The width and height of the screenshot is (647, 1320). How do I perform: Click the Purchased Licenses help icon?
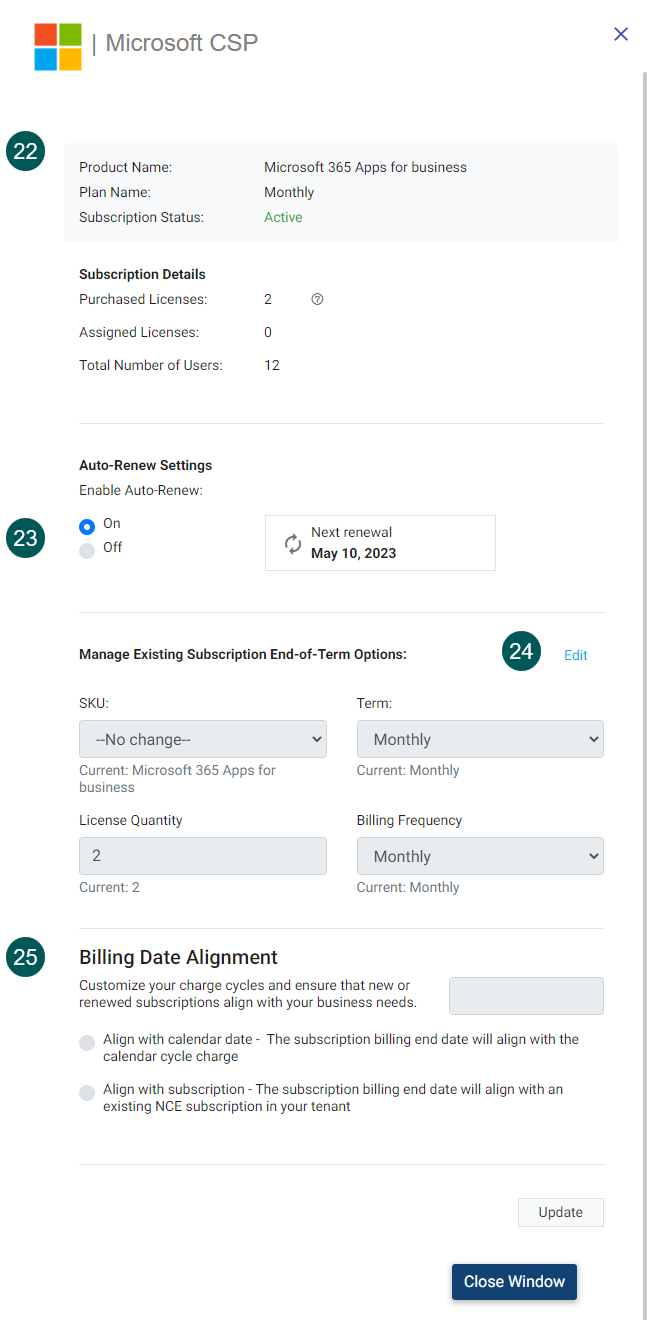click(x=317, y=299)
